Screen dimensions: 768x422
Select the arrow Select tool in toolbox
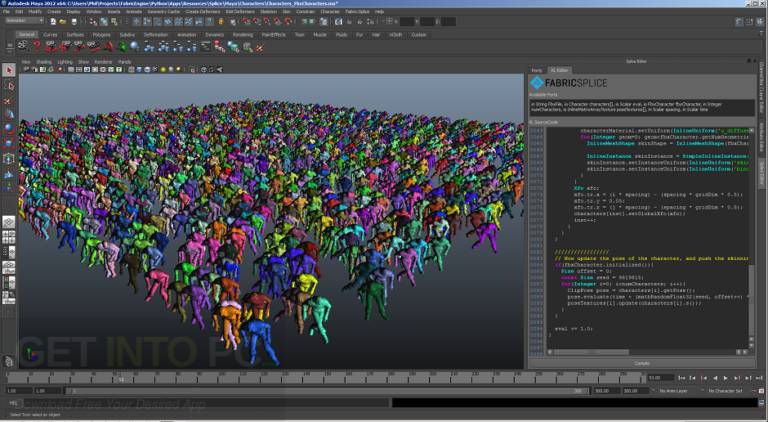[x=9, y=70]
